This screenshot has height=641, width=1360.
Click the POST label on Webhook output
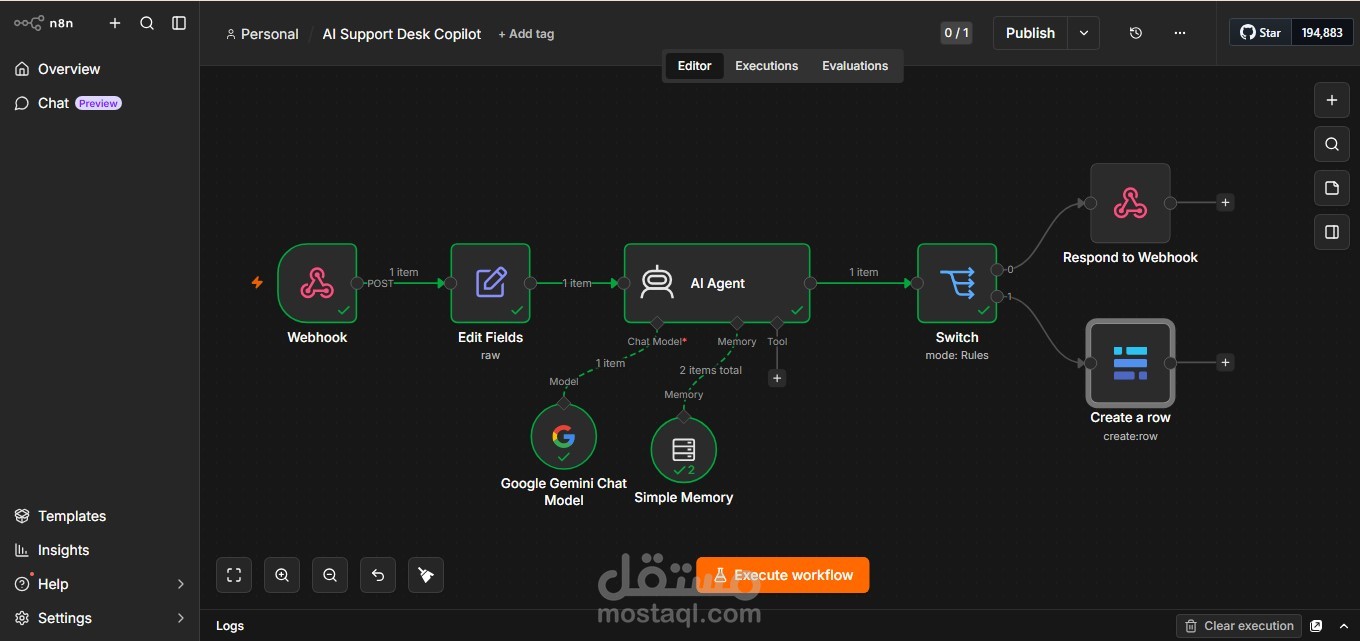point(380,284)
